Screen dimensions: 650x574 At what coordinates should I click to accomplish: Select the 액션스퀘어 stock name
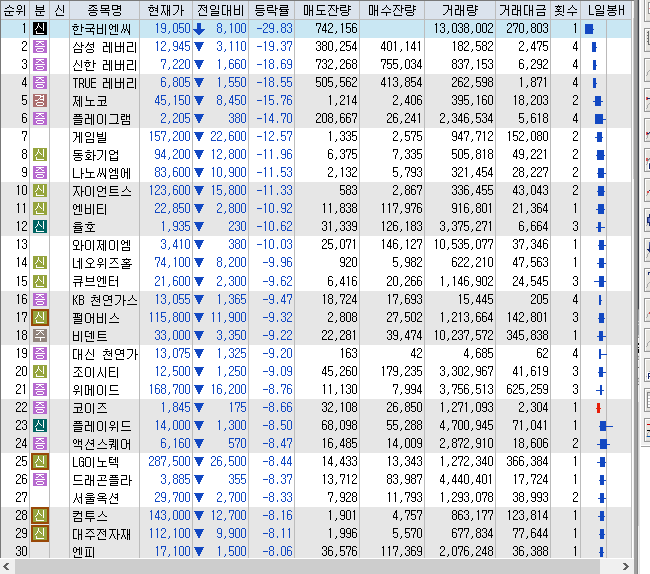(102, 444)
